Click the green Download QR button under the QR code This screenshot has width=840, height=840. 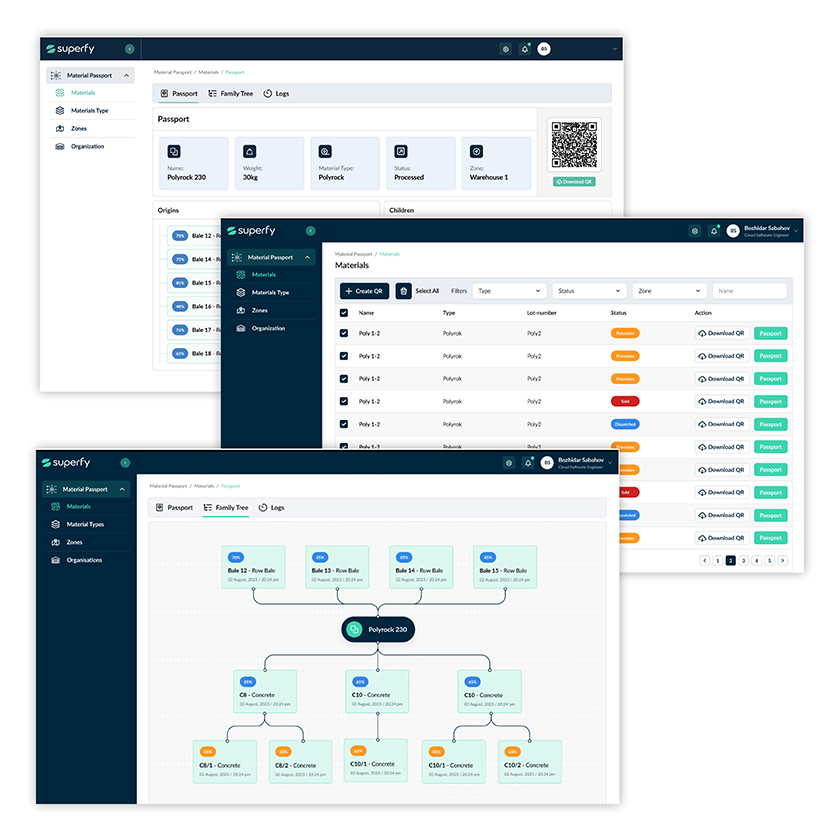tap(574, 182)
